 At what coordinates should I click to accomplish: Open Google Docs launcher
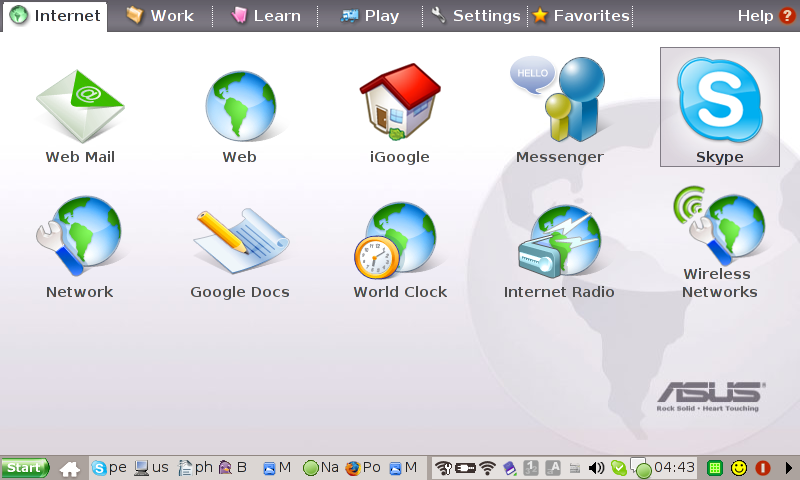click(240, 252)
